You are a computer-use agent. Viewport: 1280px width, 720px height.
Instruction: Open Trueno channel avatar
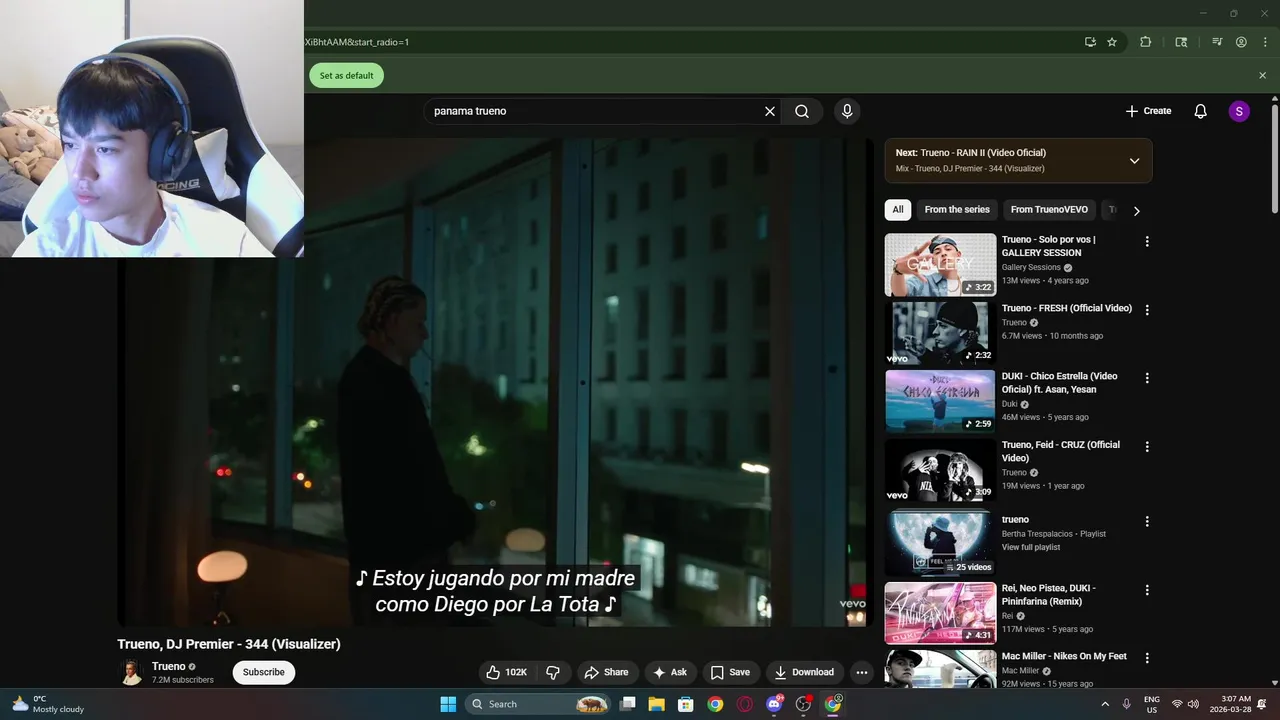click(131, 672)
